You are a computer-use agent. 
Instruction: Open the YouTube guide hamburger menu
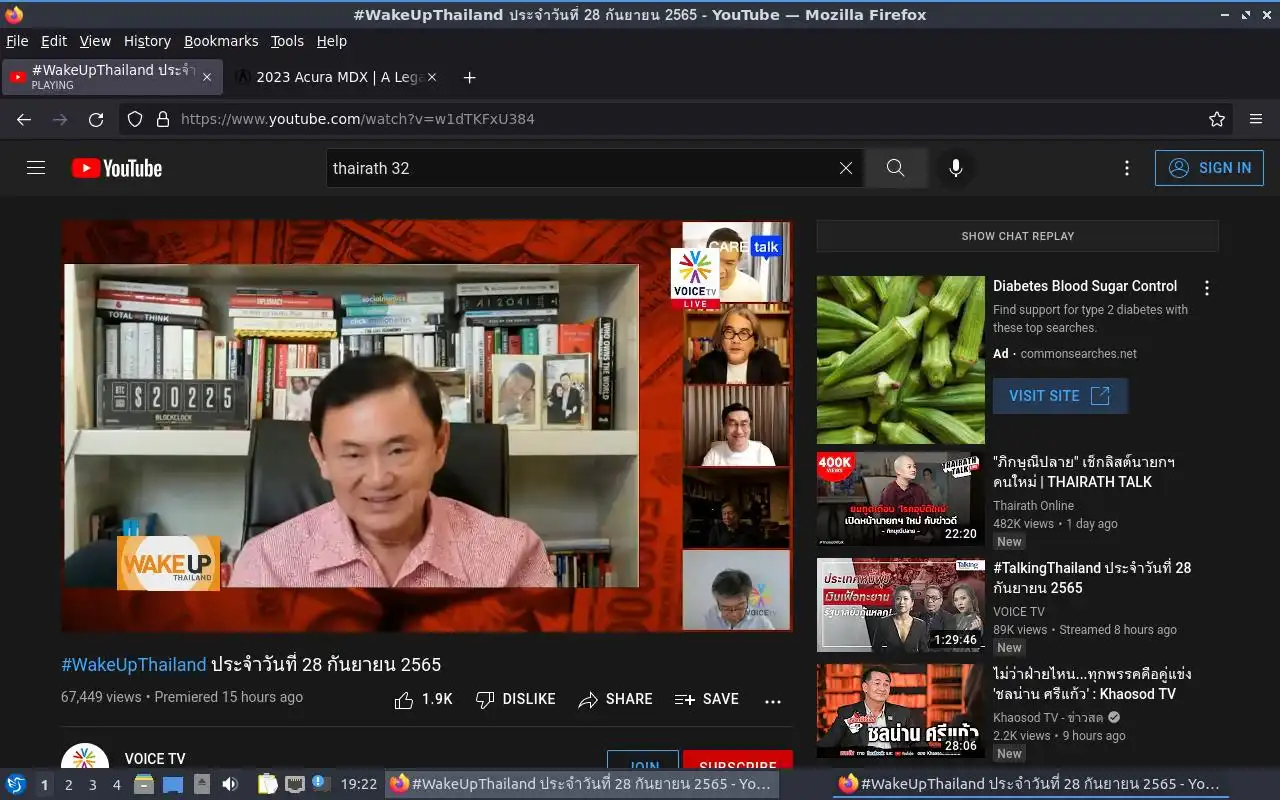pyautogui.click(x=36, y=168)
